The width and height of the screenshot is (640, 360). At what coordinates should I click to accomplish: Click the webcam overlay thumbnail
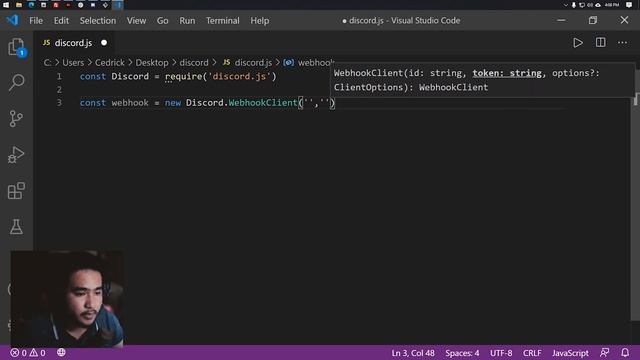tap(67, 299)
